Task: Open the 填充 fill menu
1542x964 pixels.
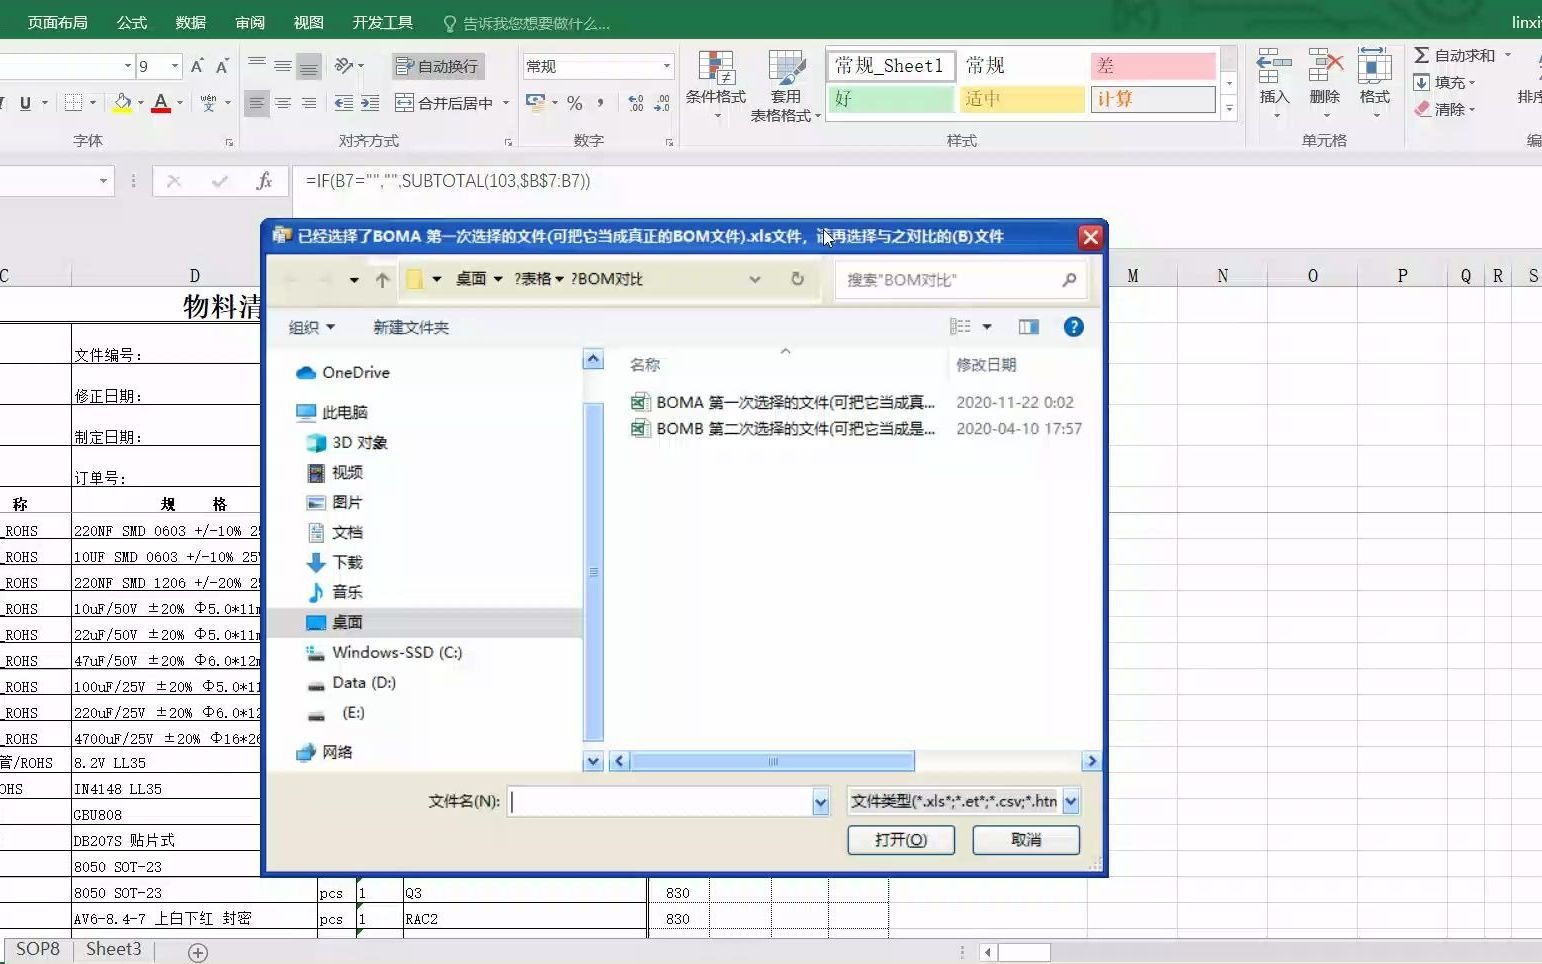Action: point(1444,82)
